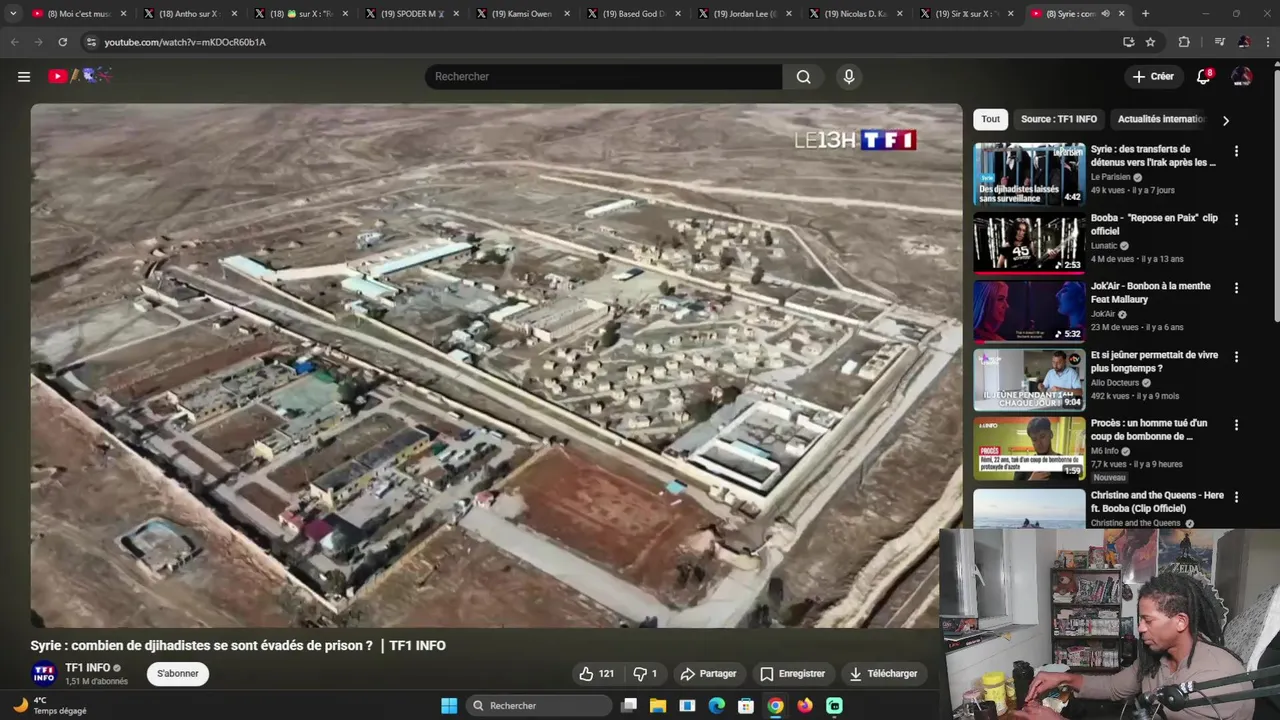Open Le Parisien channel link
This screenshot has width=1280, height=720.
click(x=1110, y=177)
